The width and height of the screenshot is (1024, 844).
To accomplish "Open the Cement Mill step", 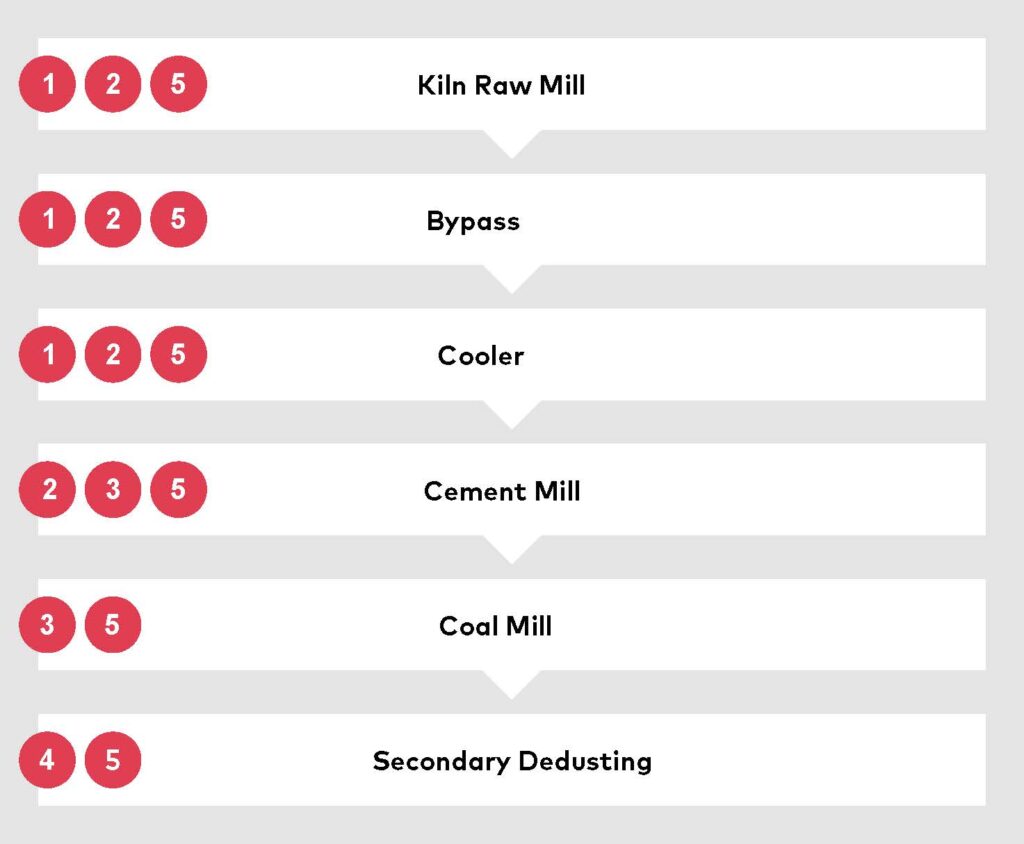I will (x=502, y=491).
